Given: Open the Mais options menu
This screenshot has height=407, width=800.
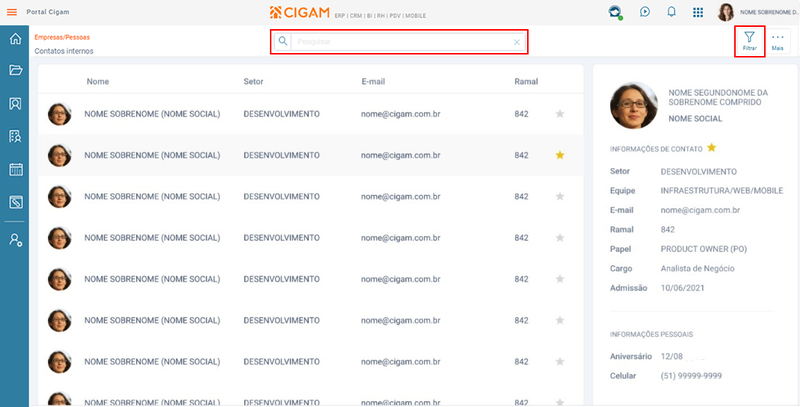Looking at the screenshot, I should pyautogui.click(x=778, y=41).
